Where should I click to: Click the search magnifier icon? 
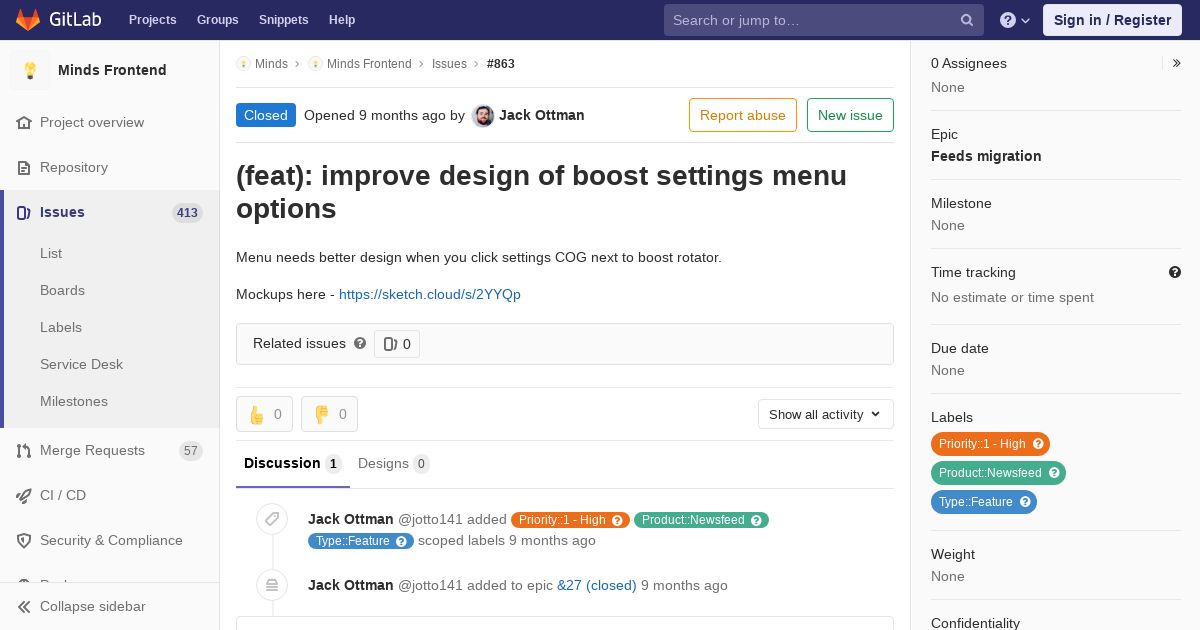pos(967,20)
